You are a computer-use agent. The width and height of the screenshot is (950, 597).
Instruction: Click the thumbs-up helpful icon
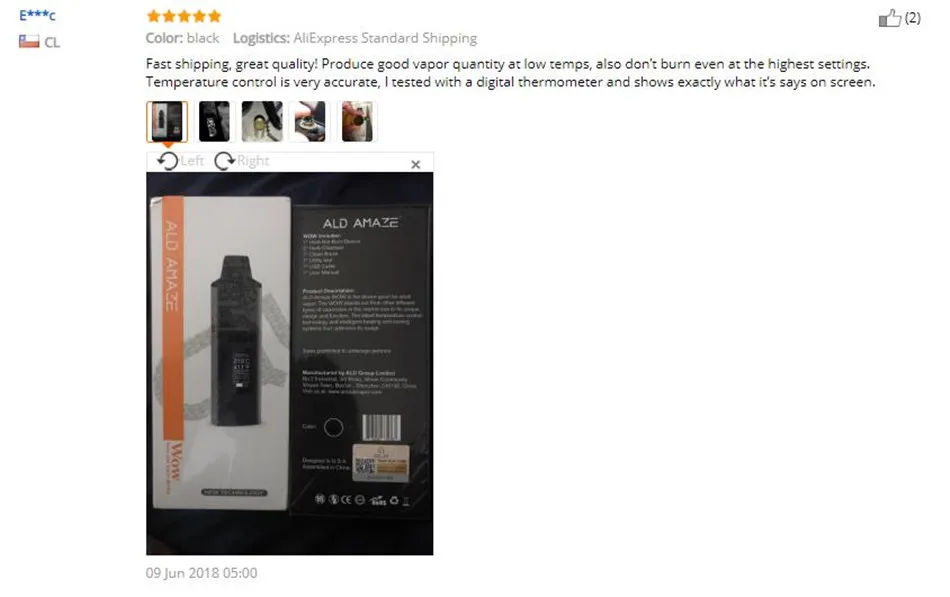[x=889, y=18]
